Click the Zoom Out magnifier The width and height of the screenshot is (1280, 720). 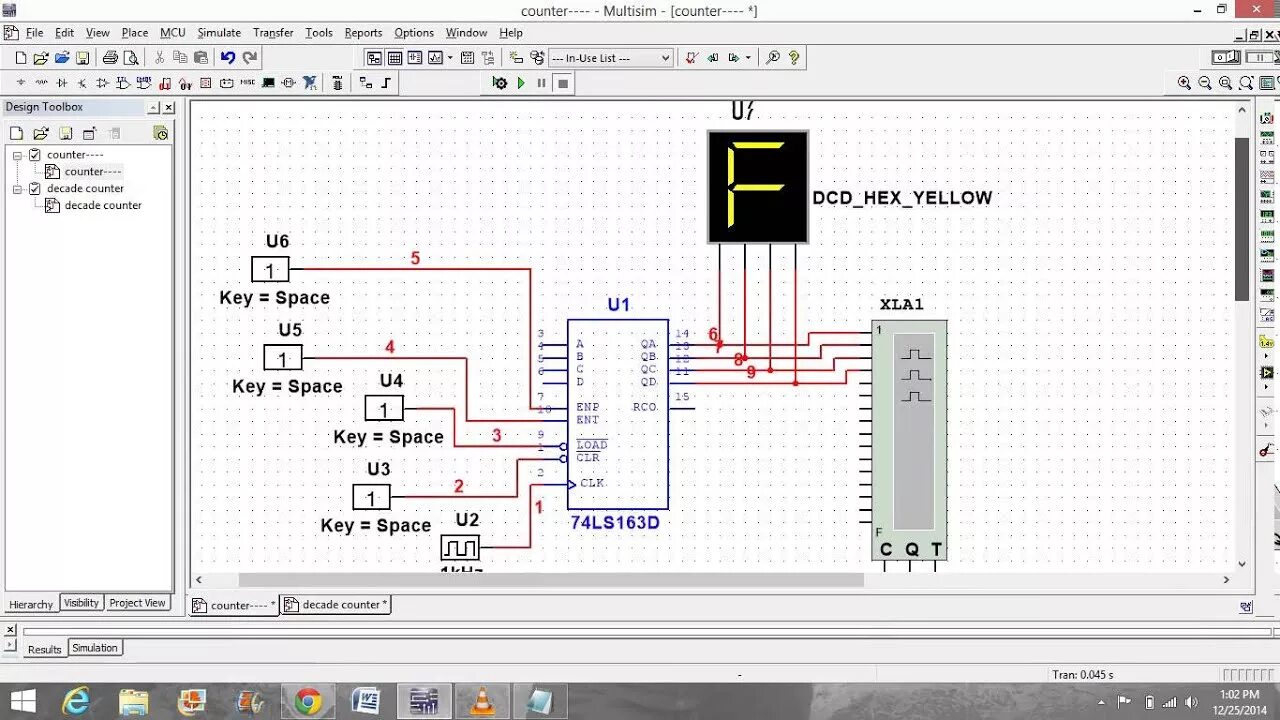click(x=1205, y=83)
